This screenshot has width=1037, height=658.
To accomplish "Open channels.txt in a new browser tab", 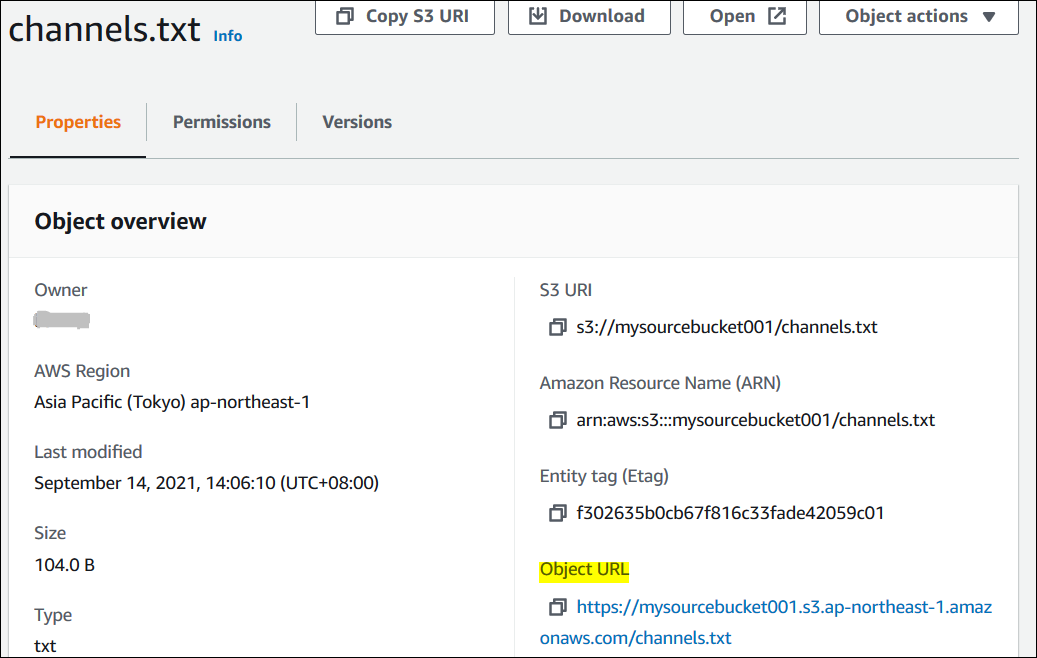I will click(744, 15).
